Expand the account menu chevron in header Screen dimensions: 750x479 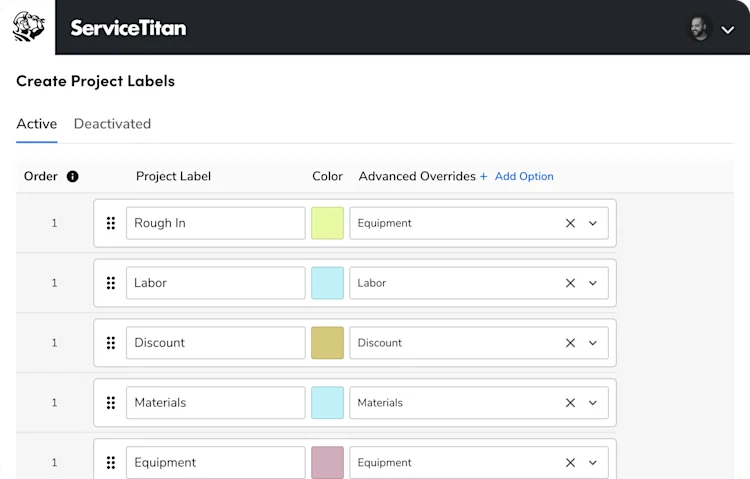click(x=728, y=30)
